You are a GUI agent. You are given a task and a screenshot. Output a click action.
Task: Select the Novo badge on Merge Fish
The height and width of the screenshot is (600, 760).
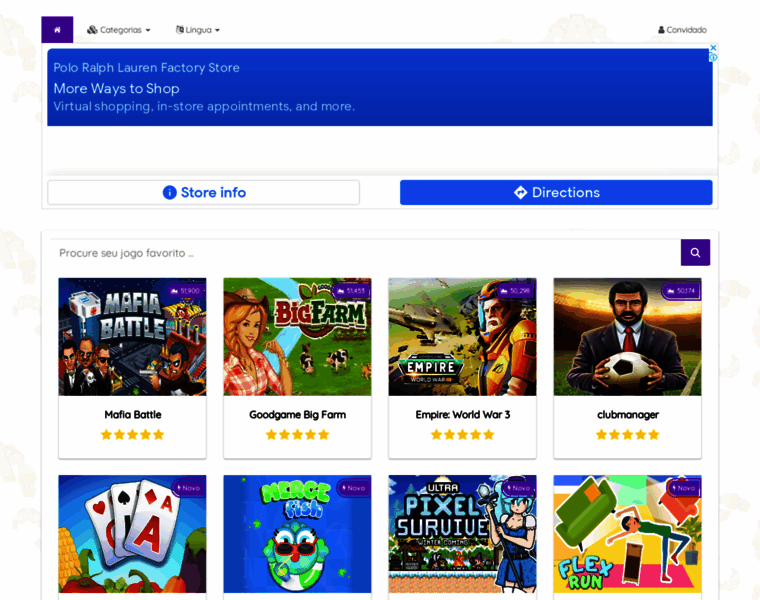point(353,488)
